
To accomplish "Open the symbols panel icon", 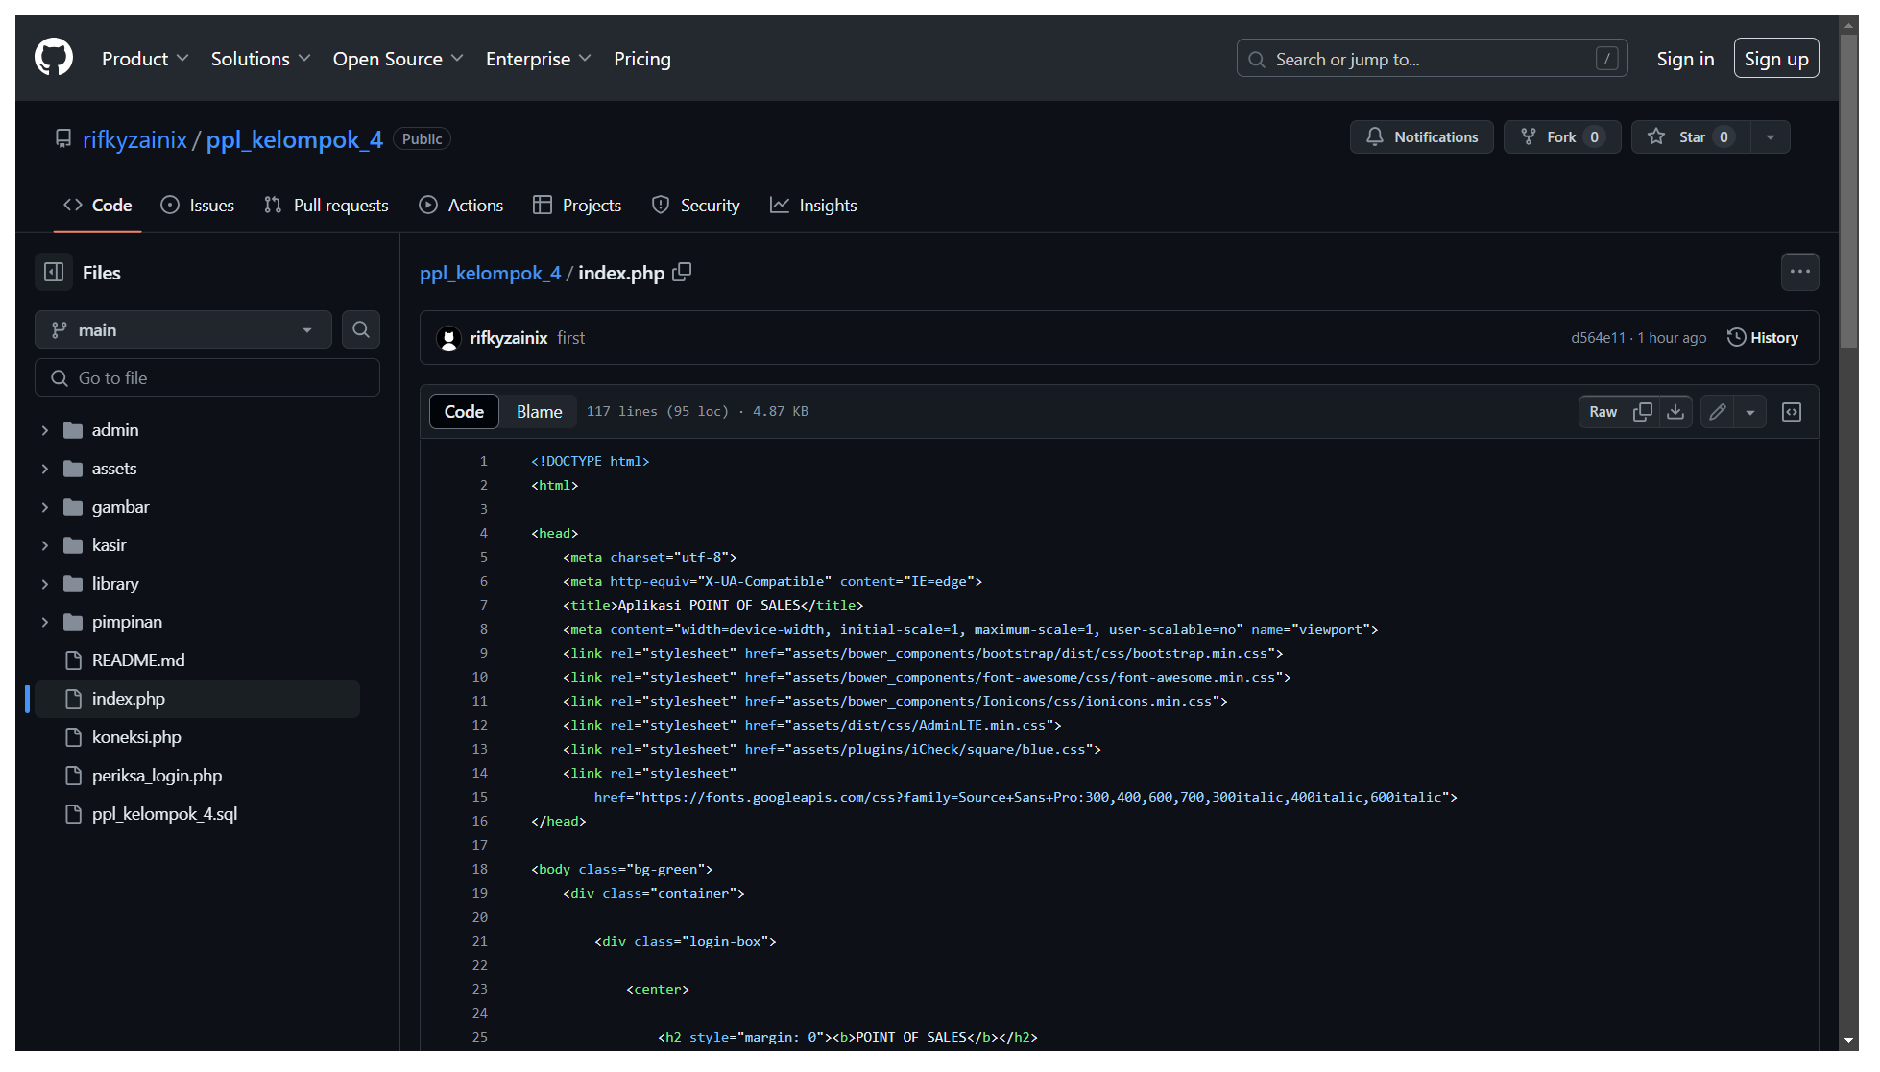I will tap(1791, 412).
